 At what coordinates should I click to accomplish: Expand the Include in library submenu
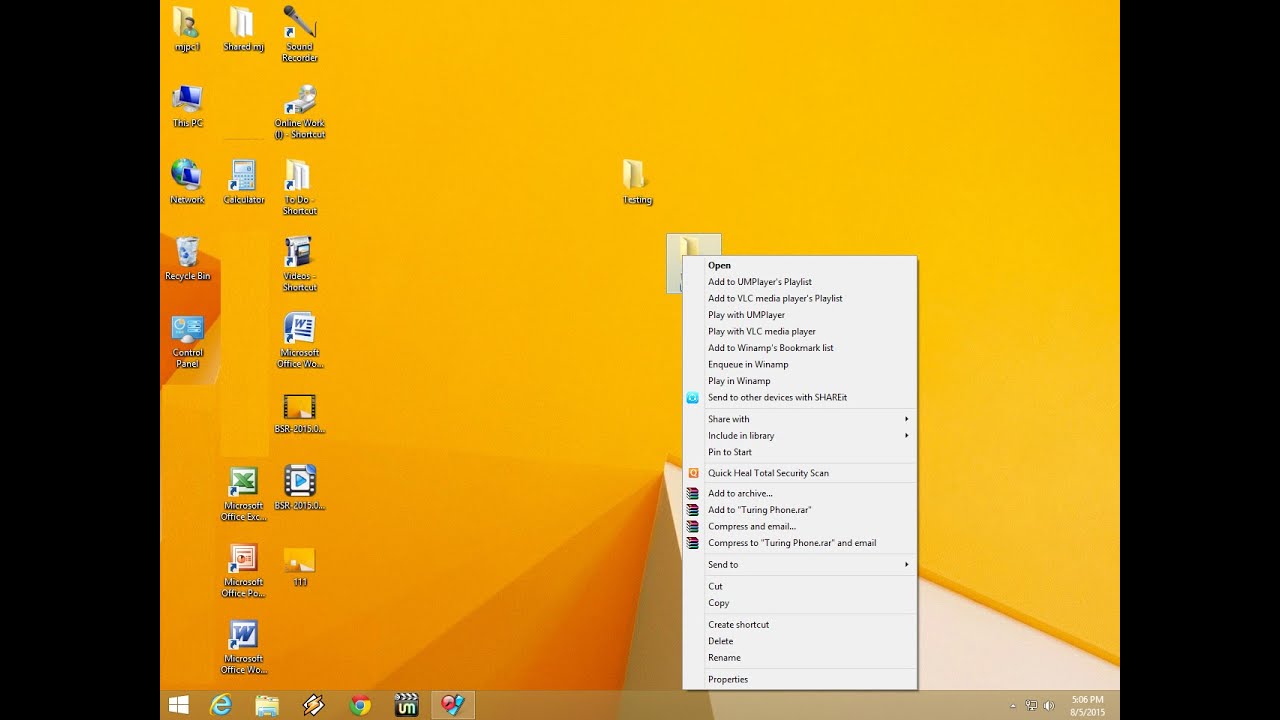click(x=799, y=435)
